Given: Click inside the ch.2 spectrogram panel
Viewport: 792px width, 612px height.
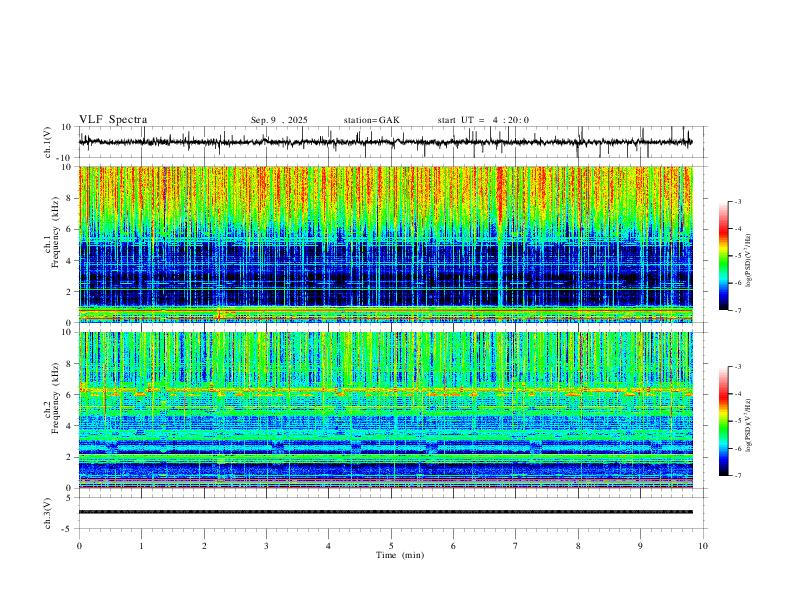Looking at the screenshot, I should point(385,410).
